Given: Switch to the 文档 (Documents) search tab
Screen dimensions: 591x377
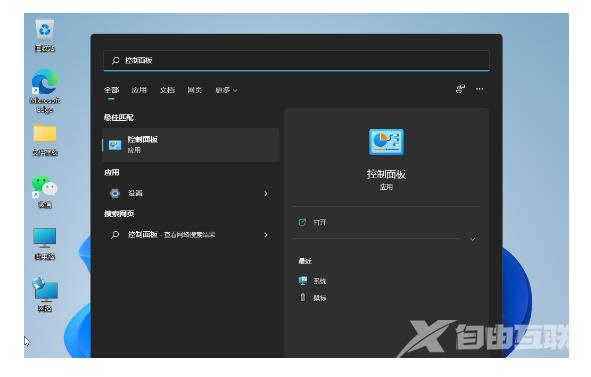Looking at the screenshot, I should pyautogui.click(x=167, y=90).
